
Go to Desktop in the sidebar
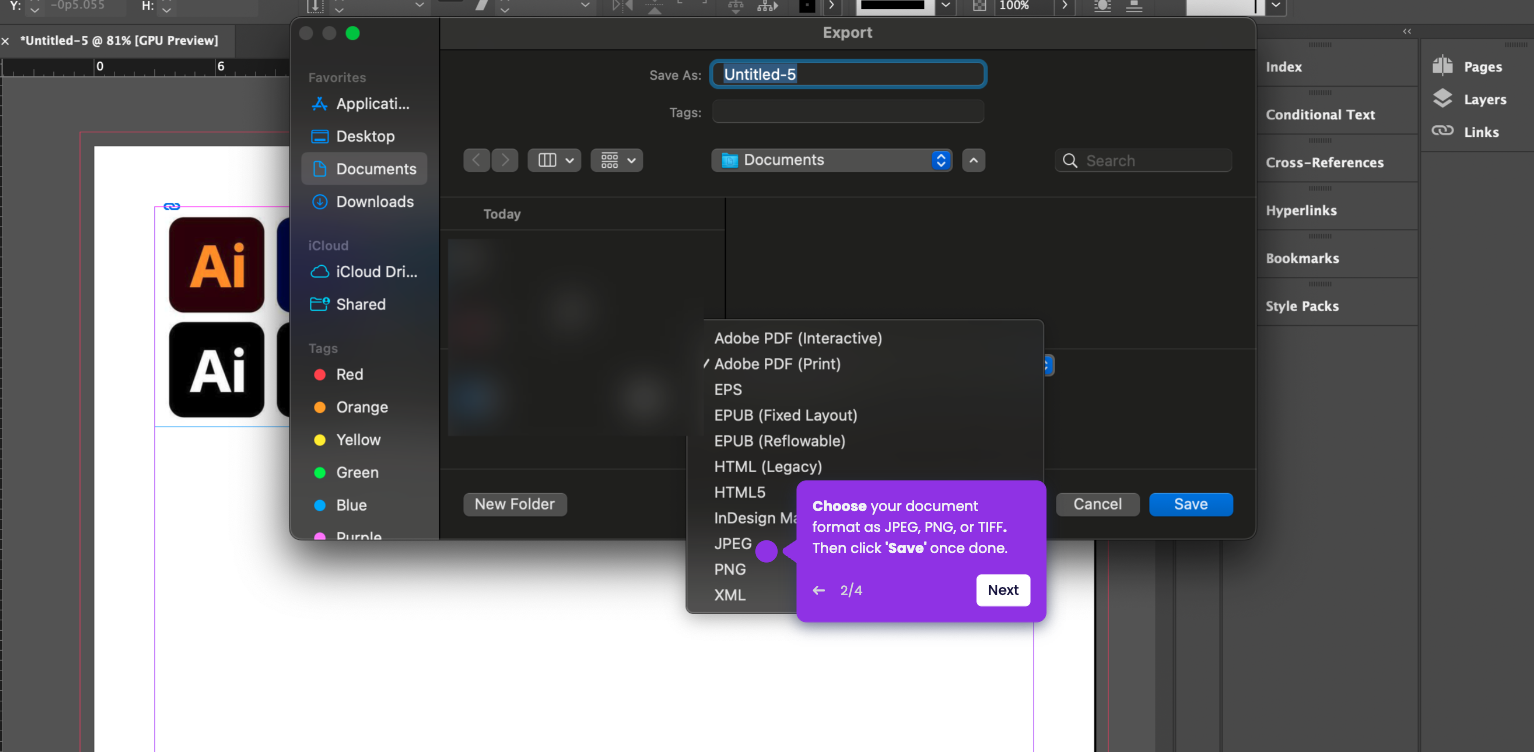(364, 136)
